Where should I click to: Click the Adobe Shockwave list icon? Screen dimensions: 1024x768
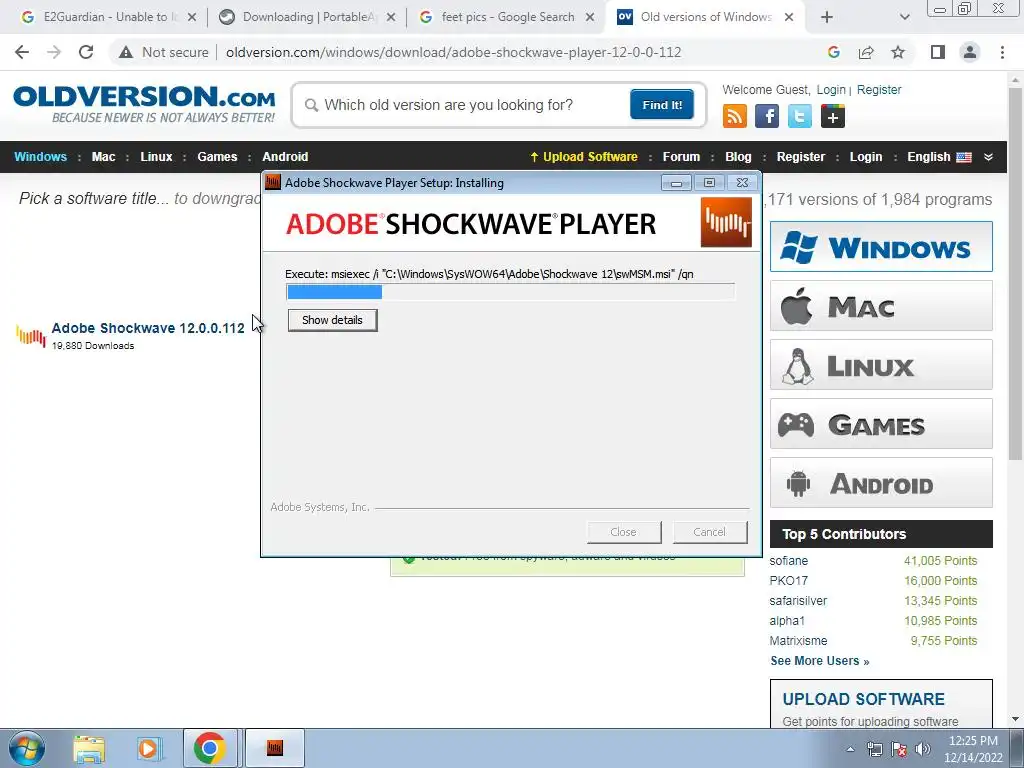tap(31, 336)
